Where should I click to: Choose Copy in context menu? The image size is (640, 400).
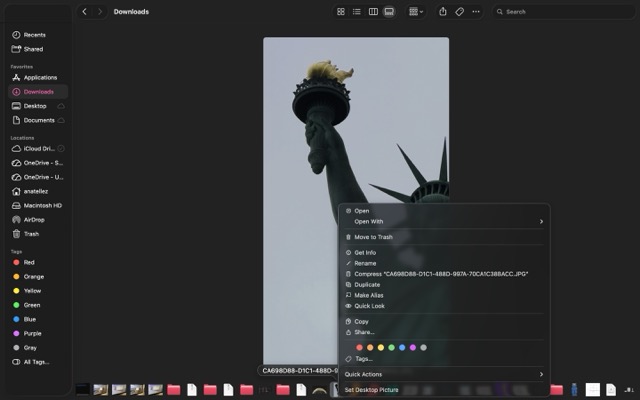(x=444, y=322)
